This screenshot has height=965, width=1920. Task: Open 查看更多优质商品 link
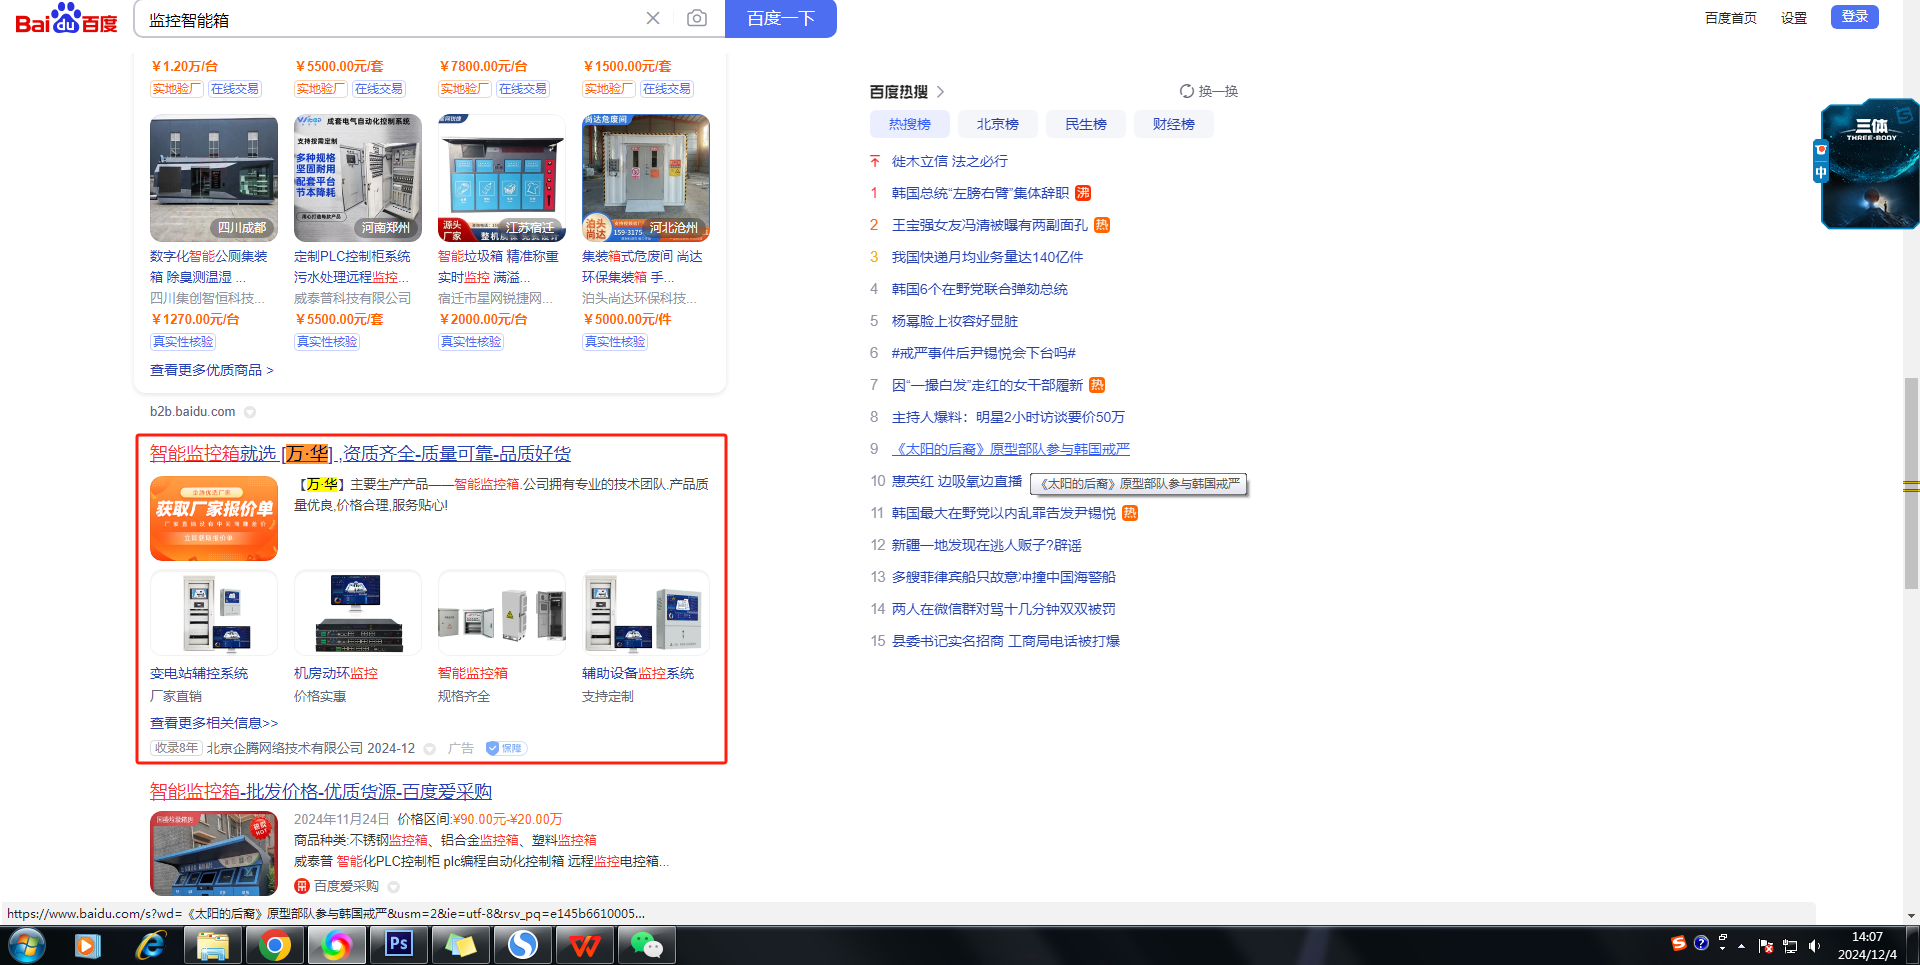click(x=212, y=370)
